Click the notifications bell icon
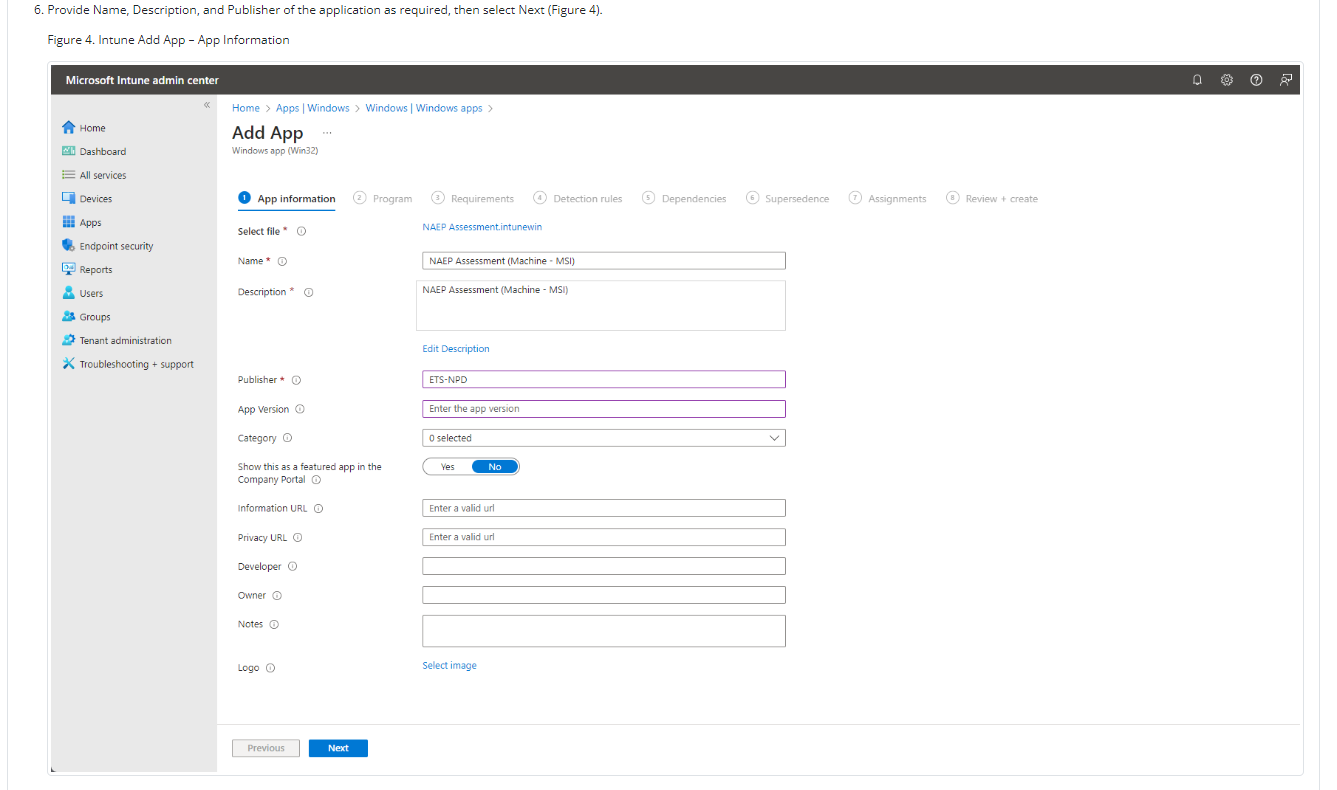1337x790 pixels. 1197,80
